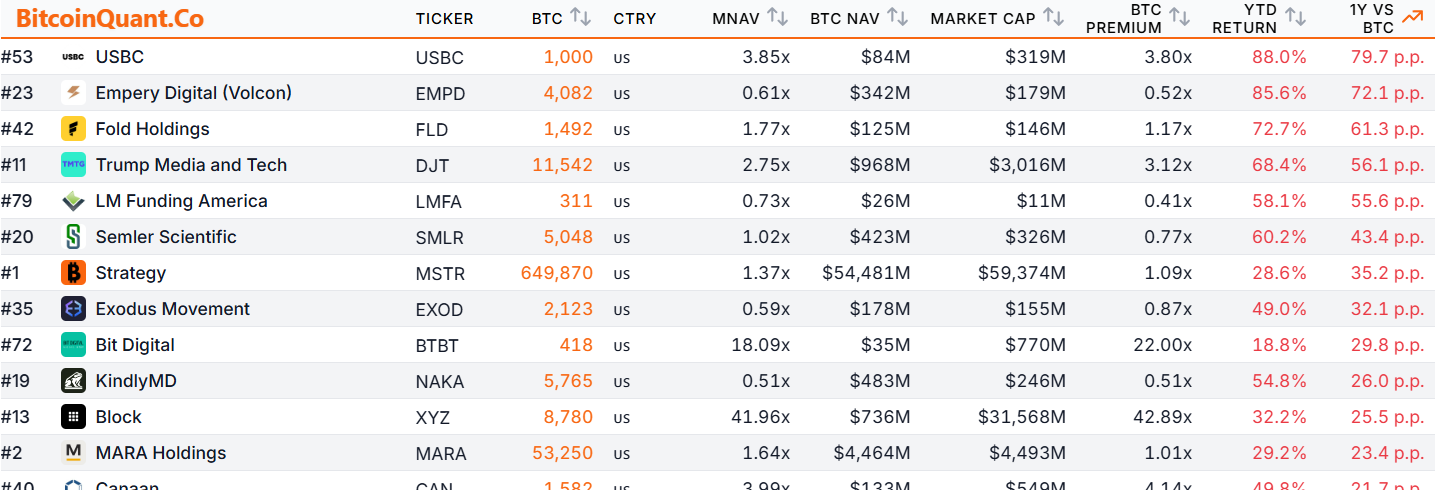Click the Strategy orange Bitcoin logo
This screenshot has width=1435, height=490.
(73, 273)
